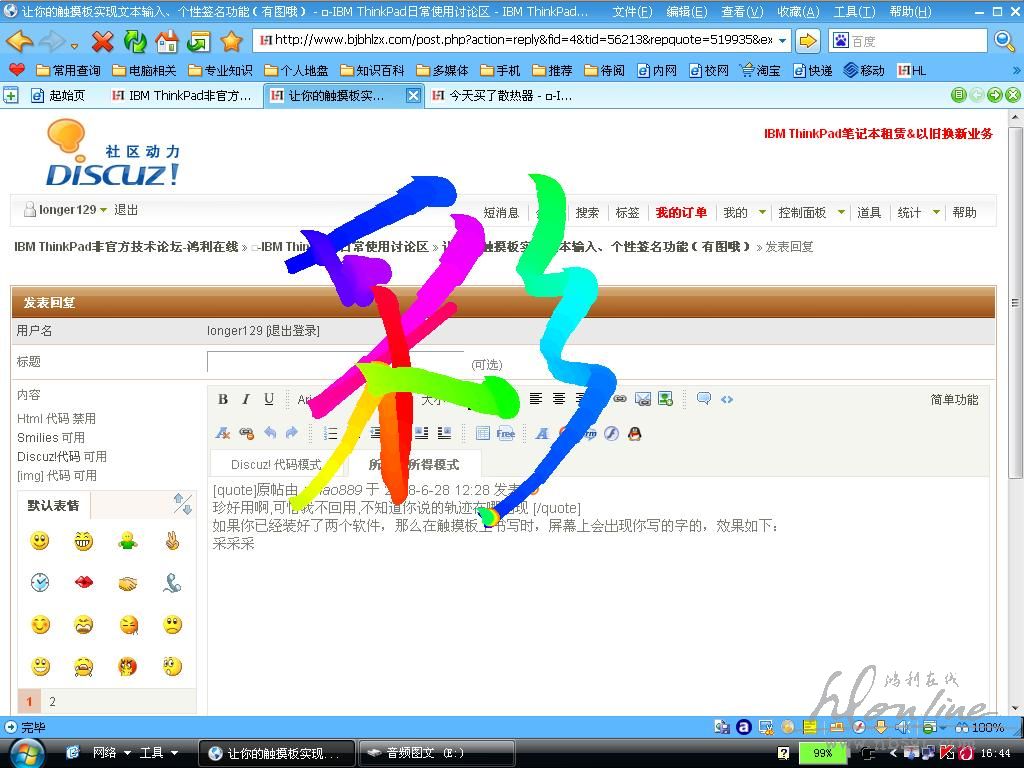Click the 退出 logout link

(x=126, y=210)
